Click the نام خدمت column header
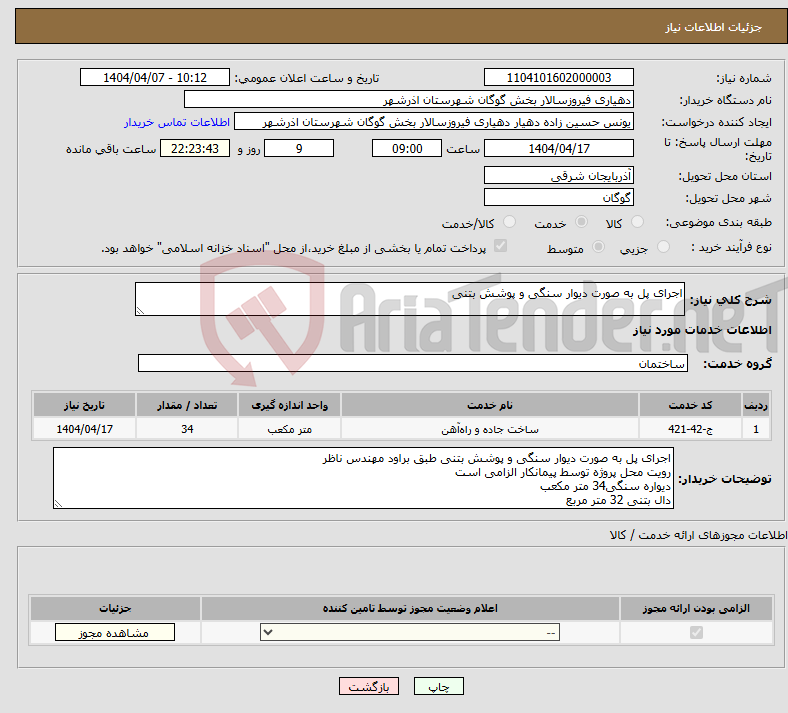The width and height of the screenshot is (788, 713). (489, 405)
